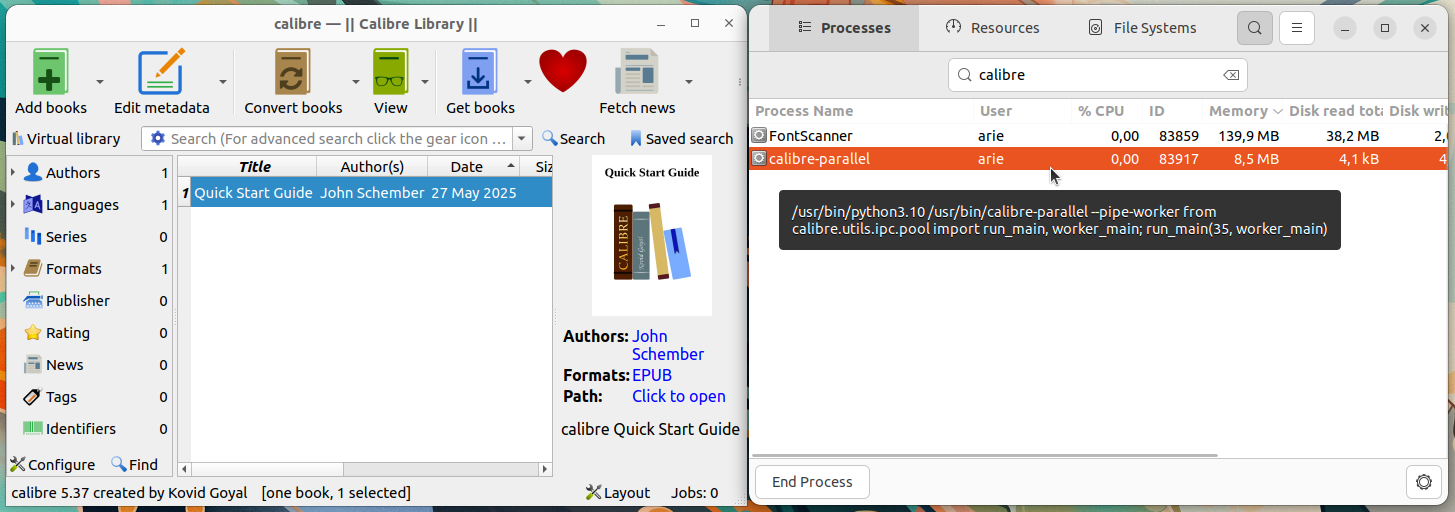
Task: Open the System Monitor hamburger menu
Action: click(x=1297, y=28)
